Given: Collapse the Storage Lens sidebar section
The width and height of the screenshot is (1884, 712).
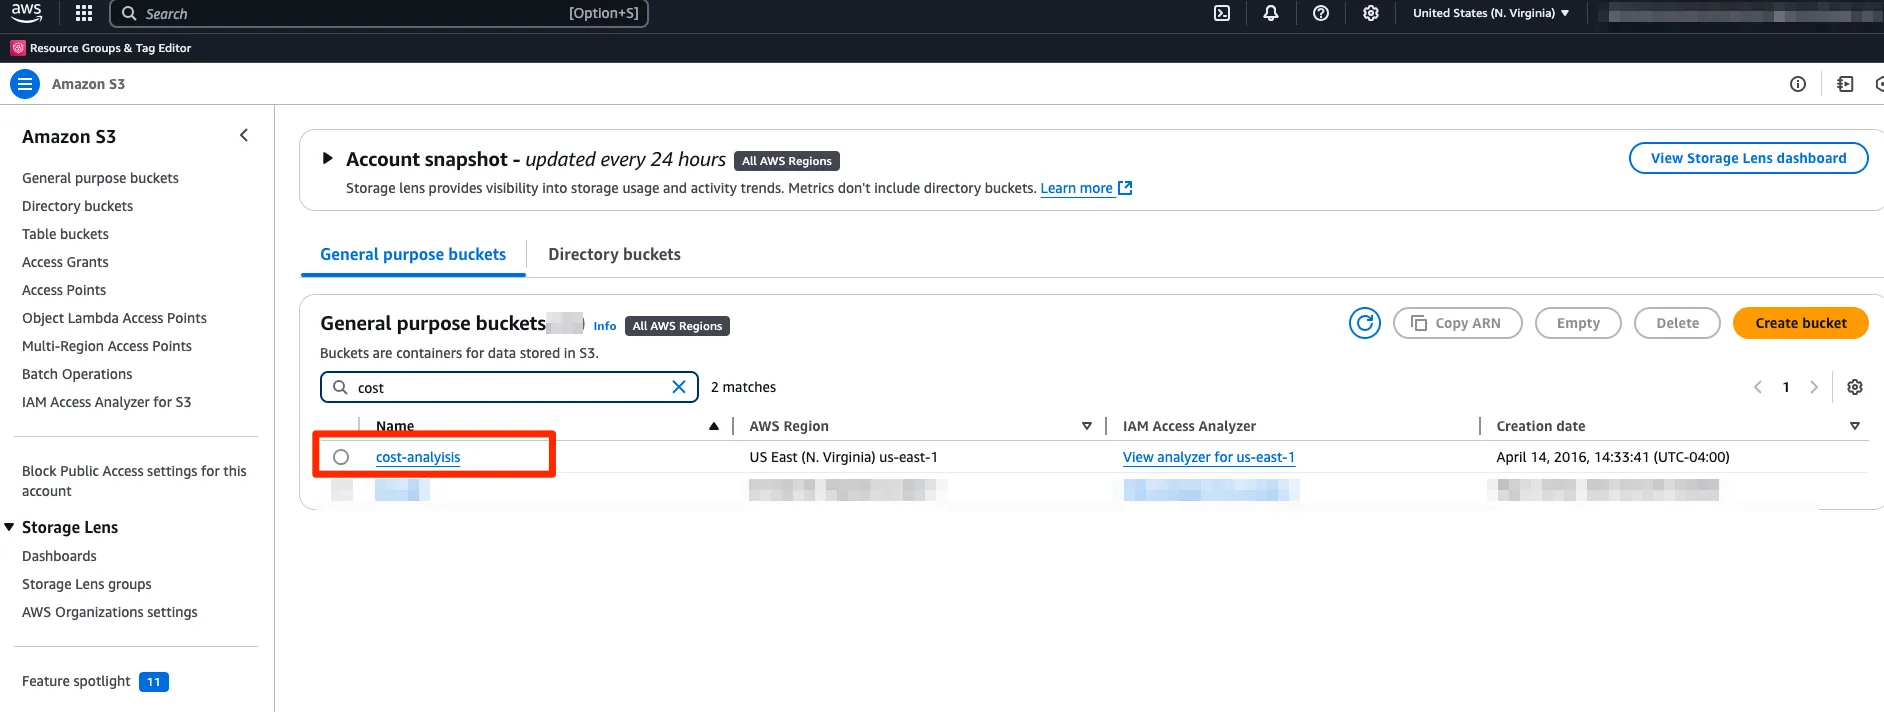Looking at the screenshot, I should pos(9,527).
